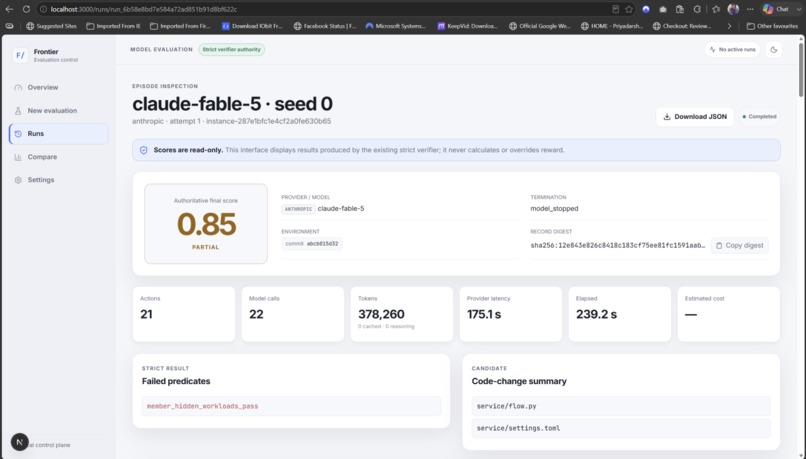Viewport: 806px width, 459px height.
Task: Open the Suggested Sites bookmark
Action: pyautogui.click(x=51, y=26)
